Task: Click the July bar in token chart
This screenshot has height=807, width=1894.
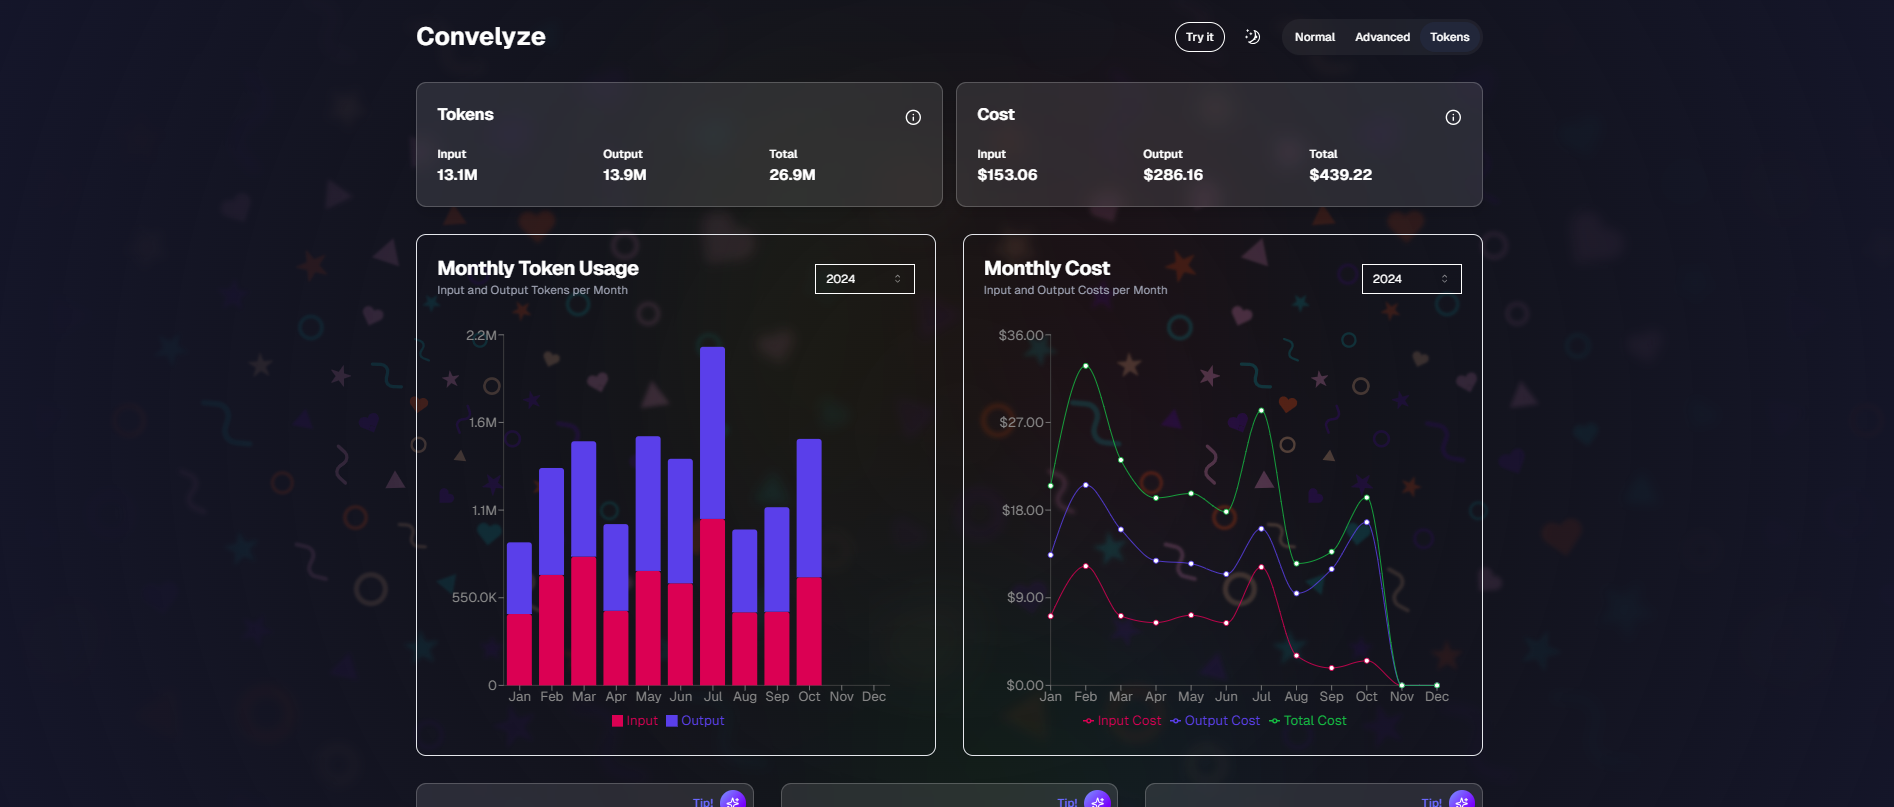Action: (x=713, y=516)
